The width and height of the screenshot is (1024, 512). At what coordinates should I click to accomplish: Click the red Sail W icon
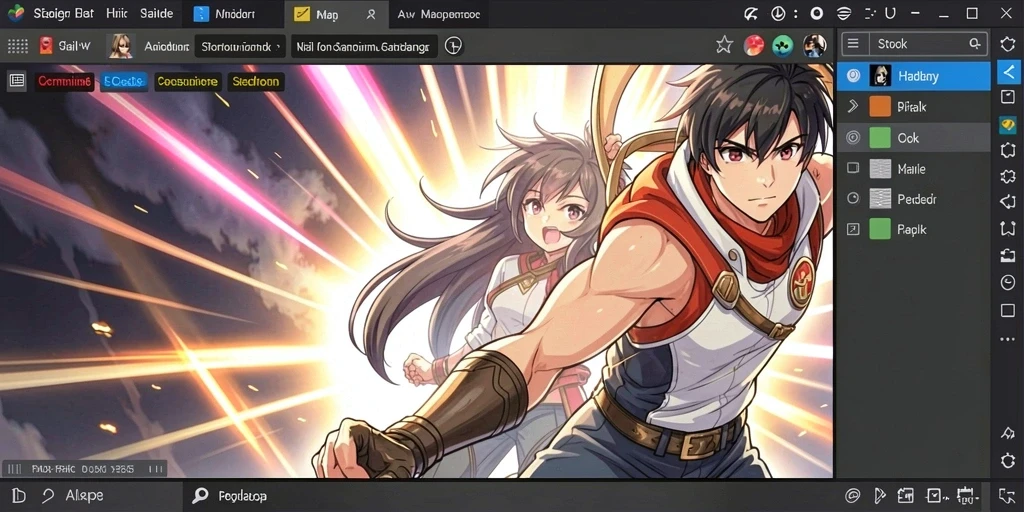coord(46,46)
